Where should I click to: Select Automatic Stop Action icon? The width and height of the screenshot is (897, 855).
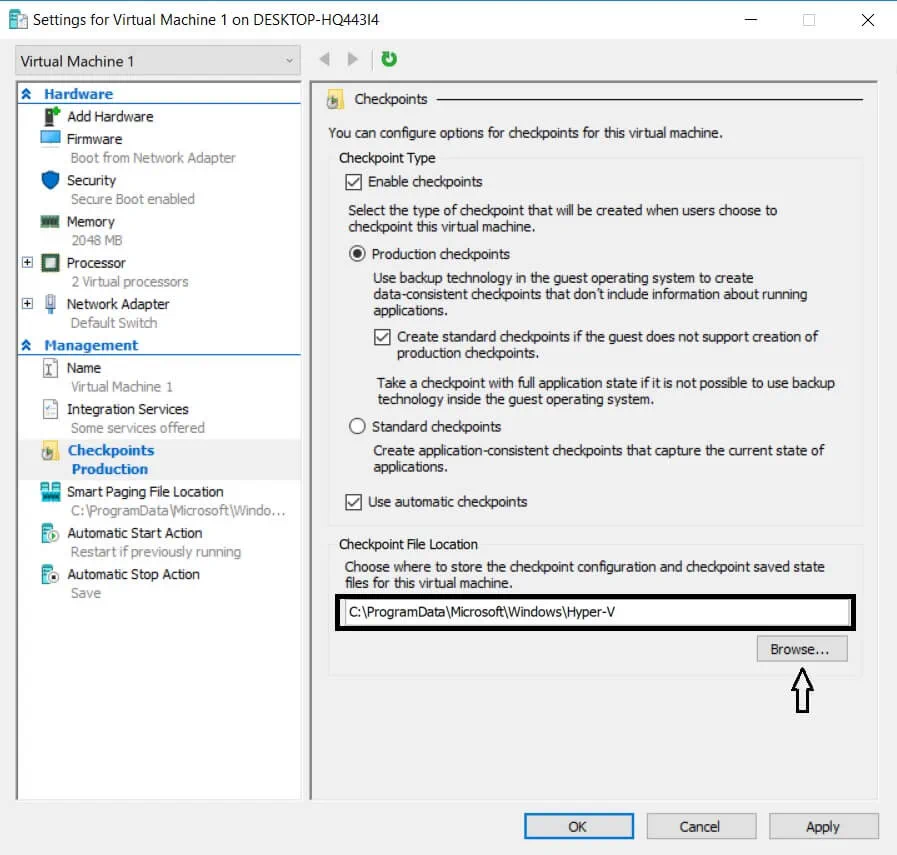pyautogui.click(x=50, y=575)
